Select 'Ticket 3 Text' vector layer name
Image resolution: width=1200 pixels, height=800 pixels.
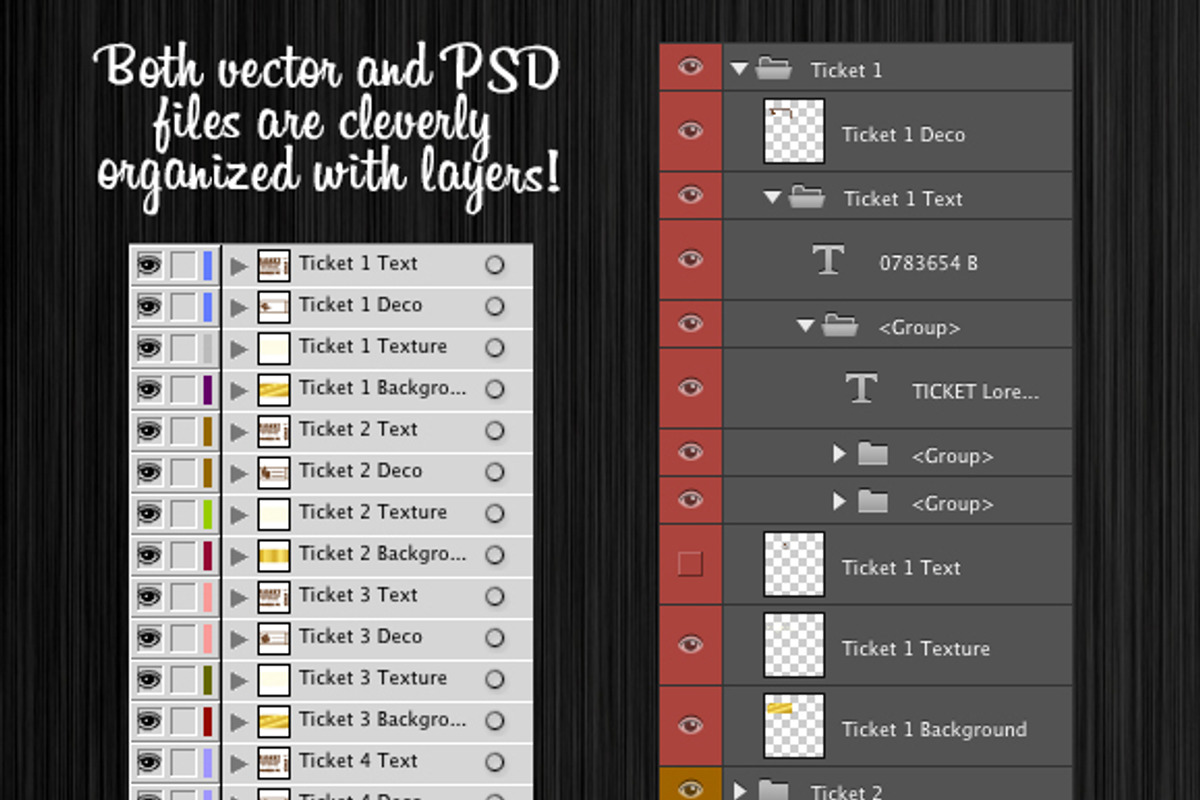(x=358, y=594)
